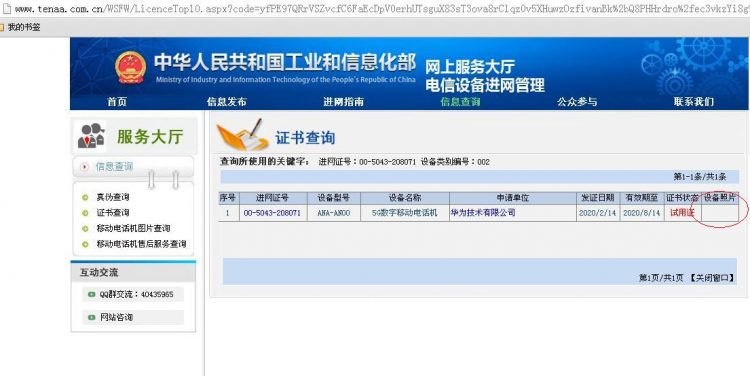Viewport: 750px width, 376px height.
Task: Open the 公众参与 navigation item
Action: pos(577,101)
